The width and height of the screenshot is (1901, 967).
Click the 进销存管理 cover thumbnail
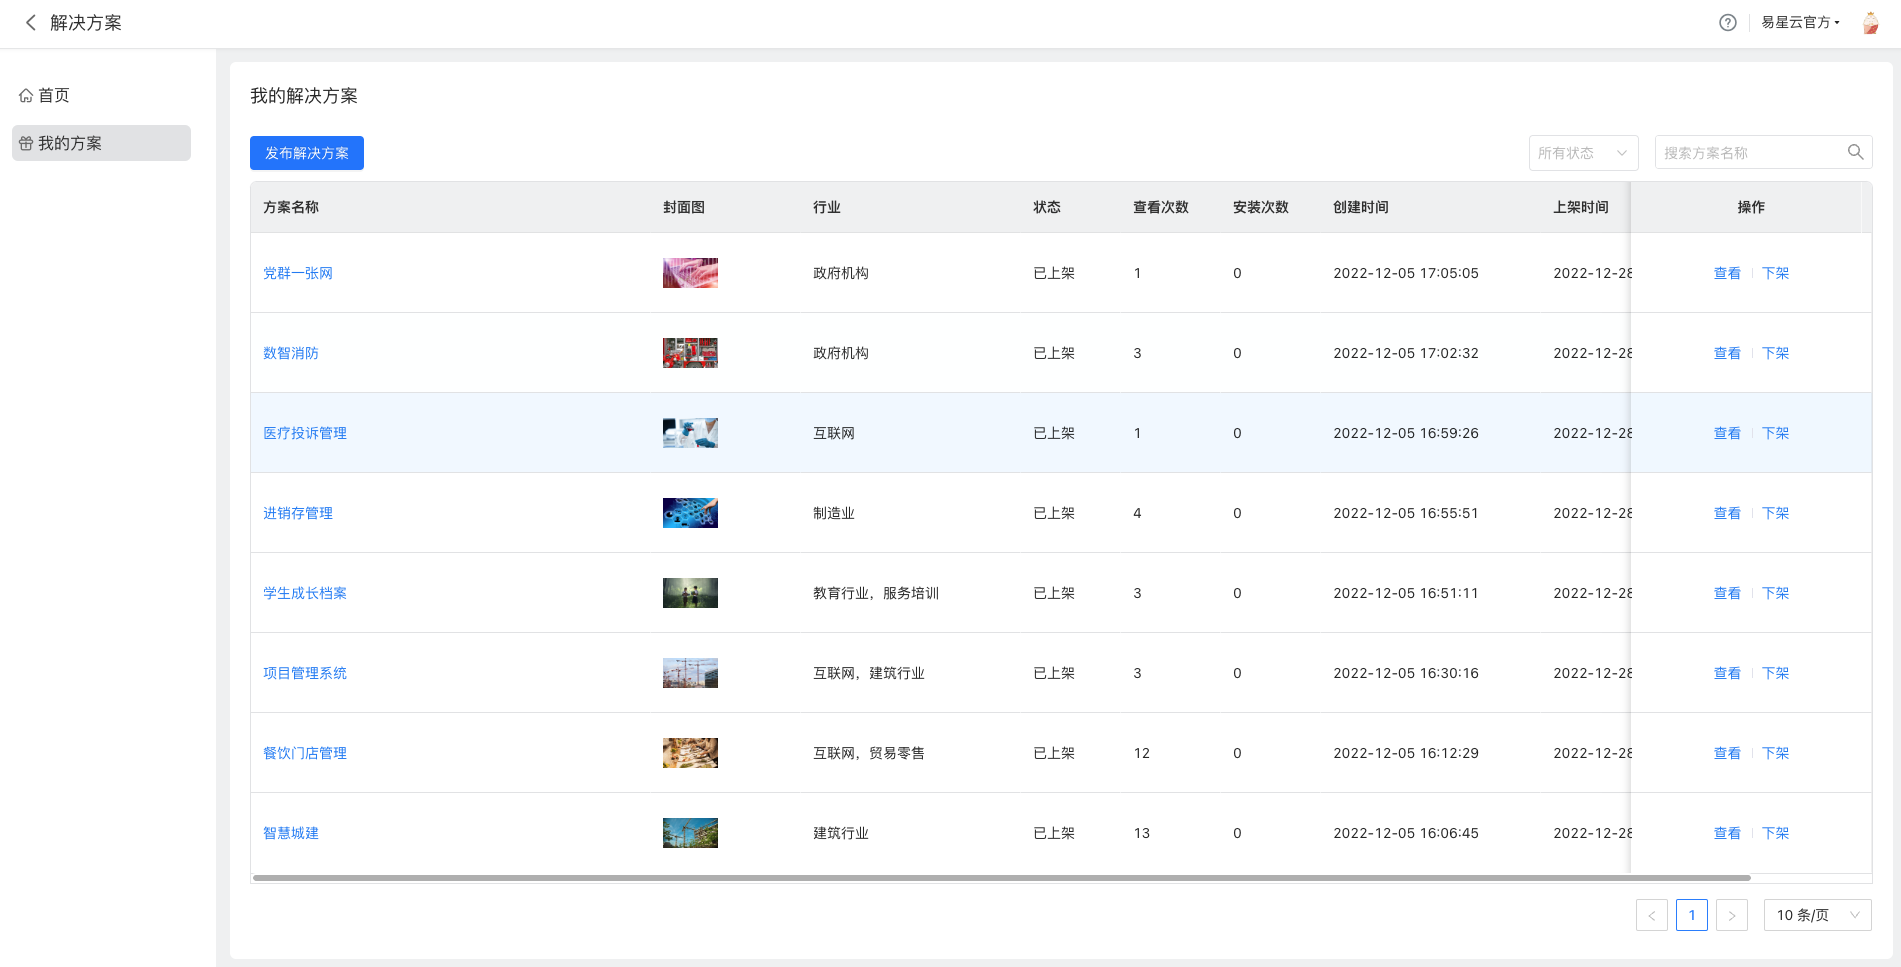(690, 513)
